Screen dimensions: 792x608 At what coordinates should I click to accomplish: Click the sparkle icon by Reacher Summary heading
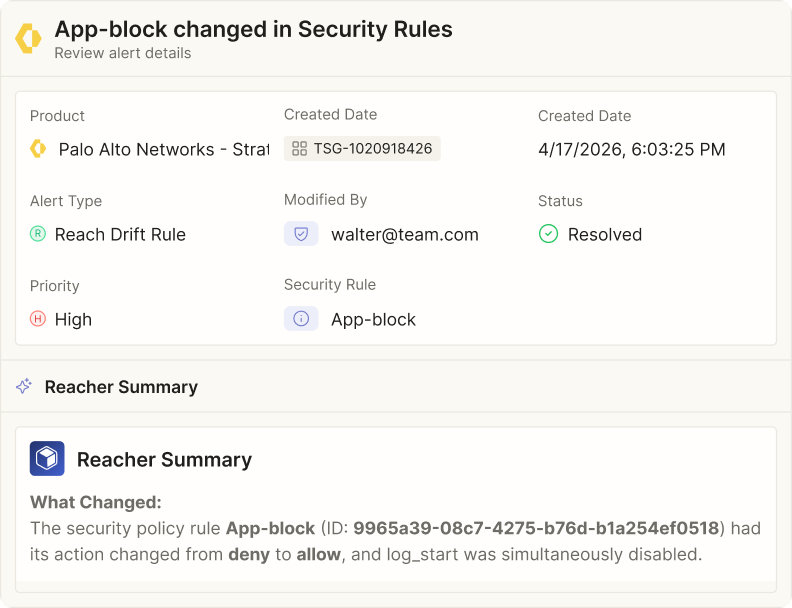(24, 386)
